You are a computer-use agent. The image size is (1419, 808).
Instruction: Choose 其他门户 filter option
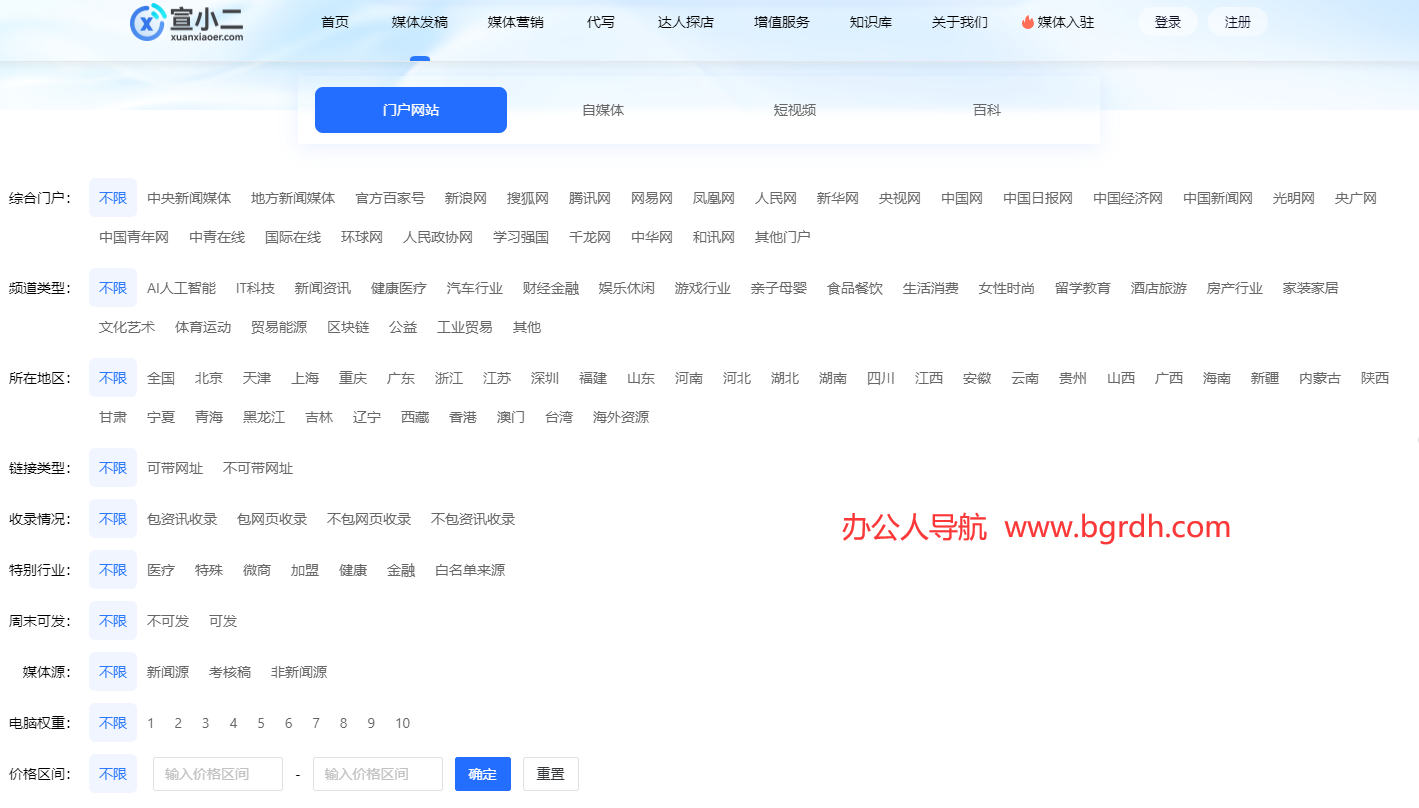pos(783,237)
